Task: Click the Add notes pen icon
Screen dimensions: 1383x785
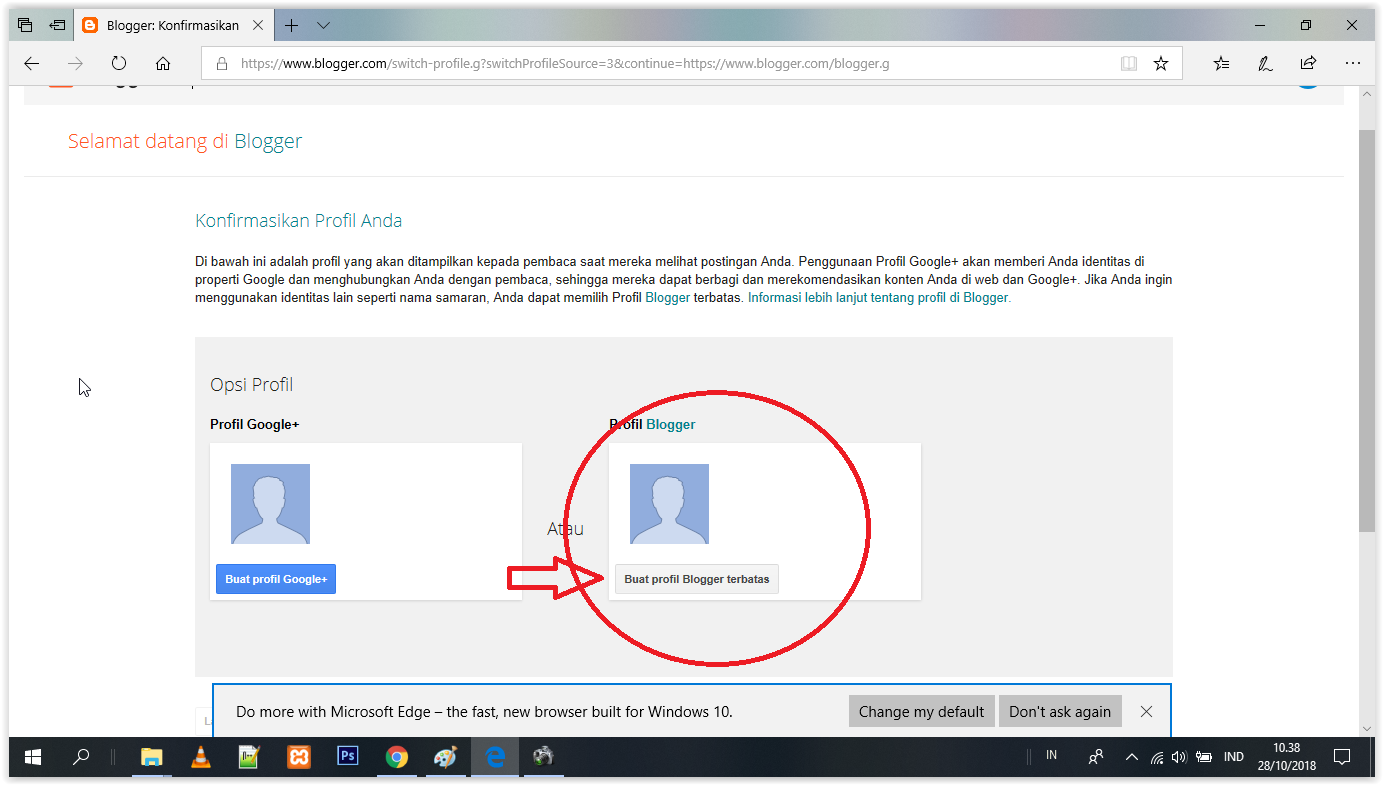Action: tap(1265, 63)
